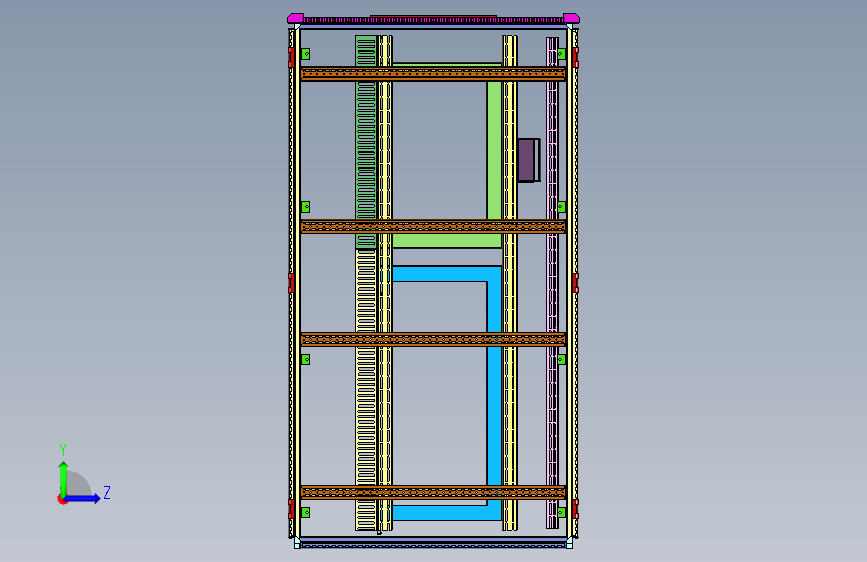This screenshot has width=867, height=562.
Task: Select the cabinet's bottom base plinth
Action: click(x=433, y=542)
